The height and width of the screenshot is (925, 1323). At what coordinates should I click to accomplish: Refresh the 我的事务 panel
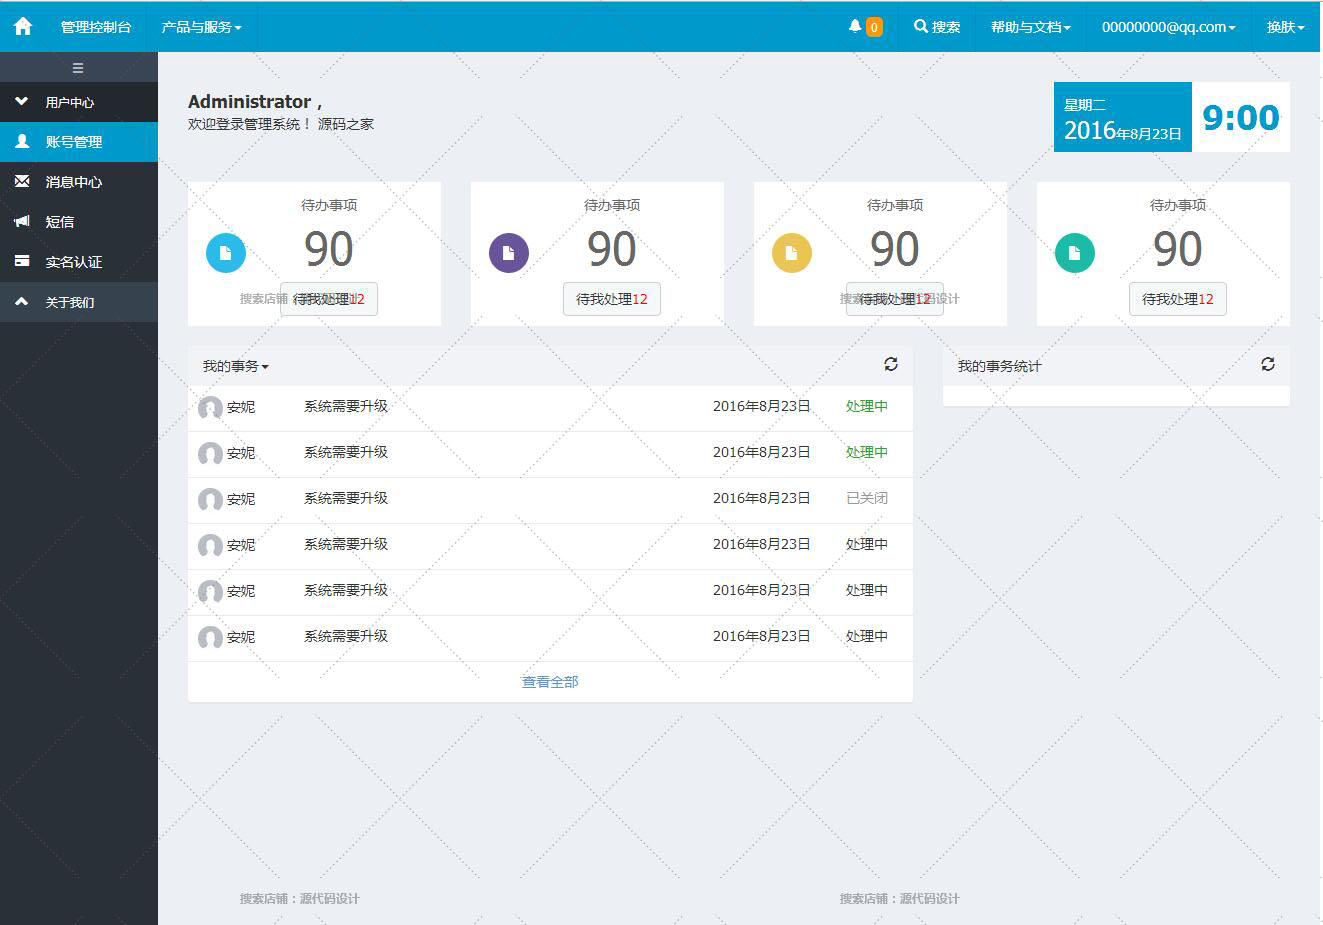[x=891, y=365]
